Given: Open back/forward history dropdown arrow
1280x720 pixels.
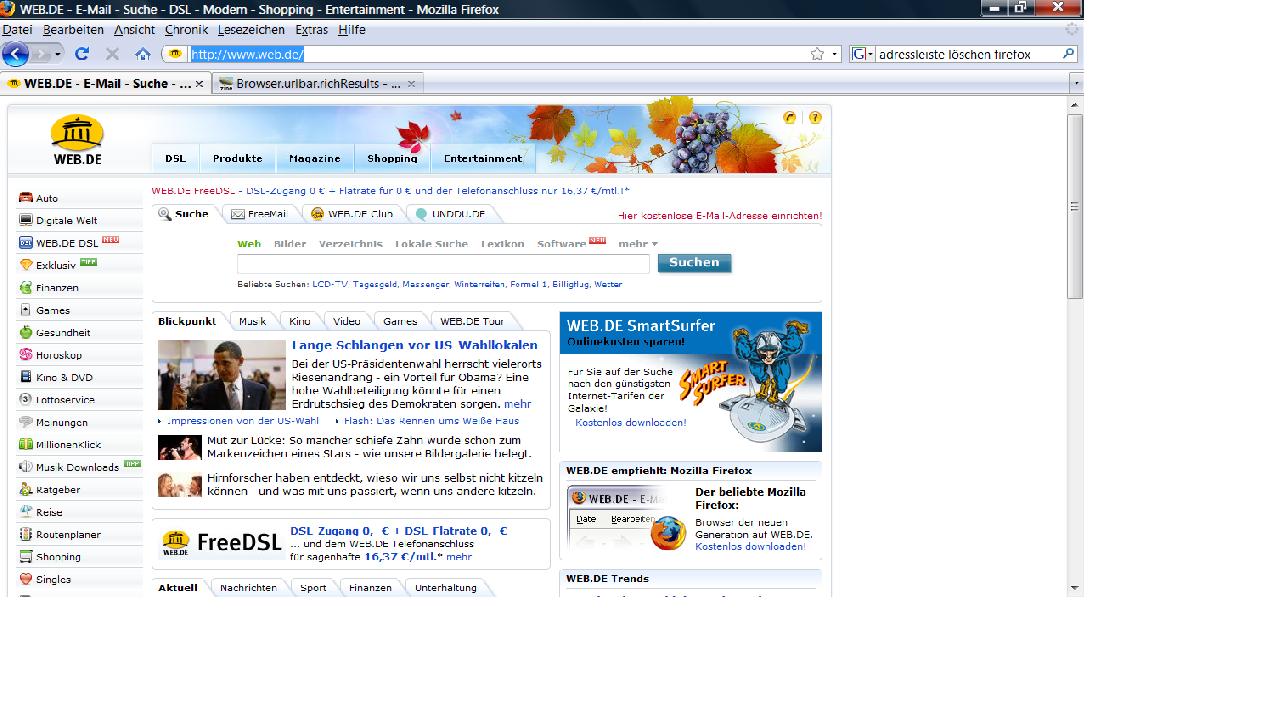Looking at the screenshot, I should [58, 54].
